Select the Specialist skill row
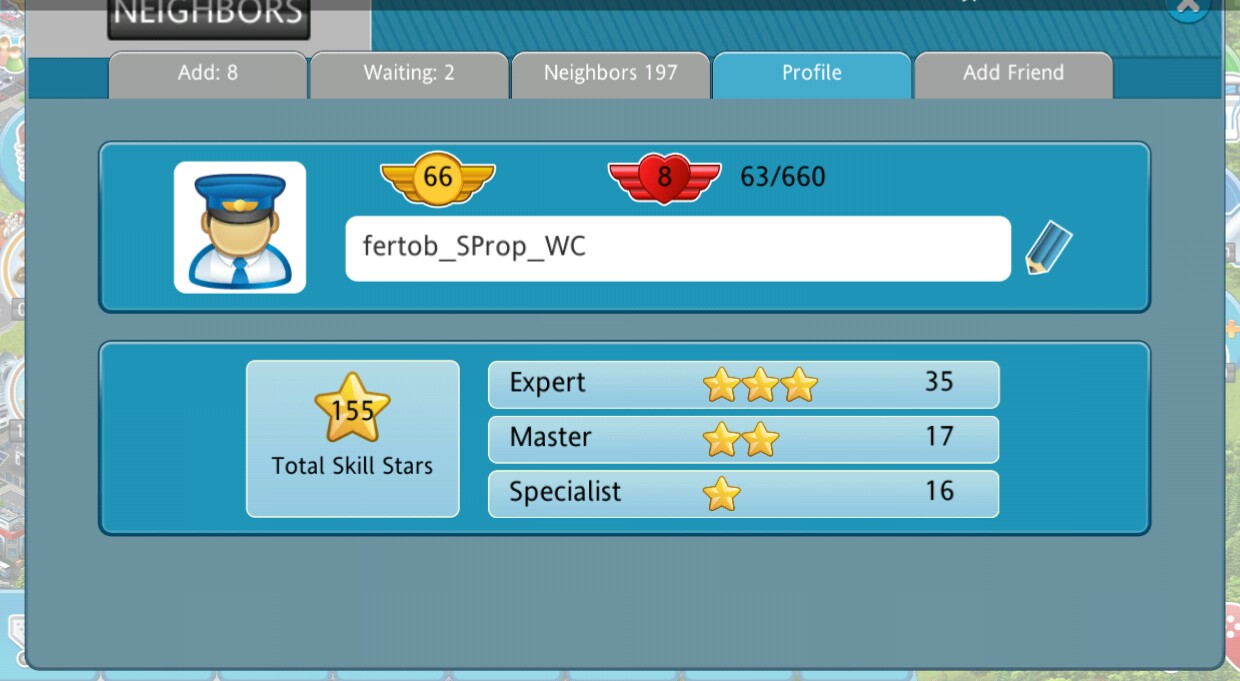 click(x=743, y=493)
